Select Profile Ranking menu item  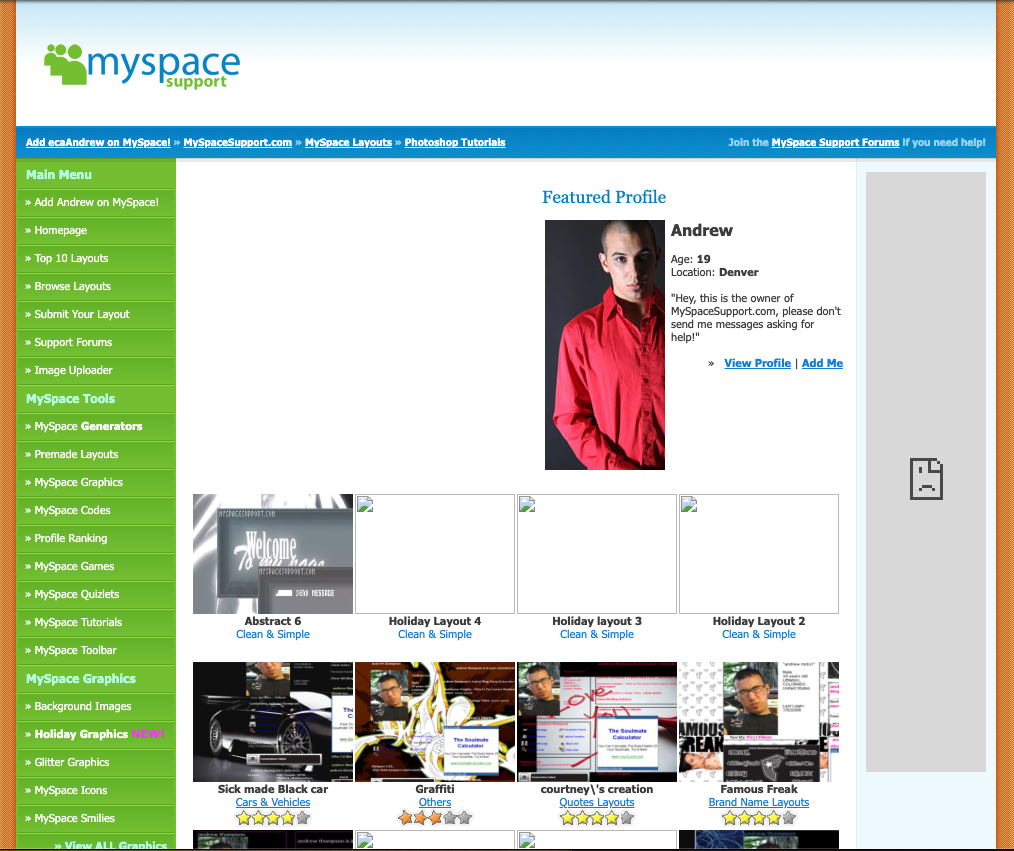click(x=96, y=539)
